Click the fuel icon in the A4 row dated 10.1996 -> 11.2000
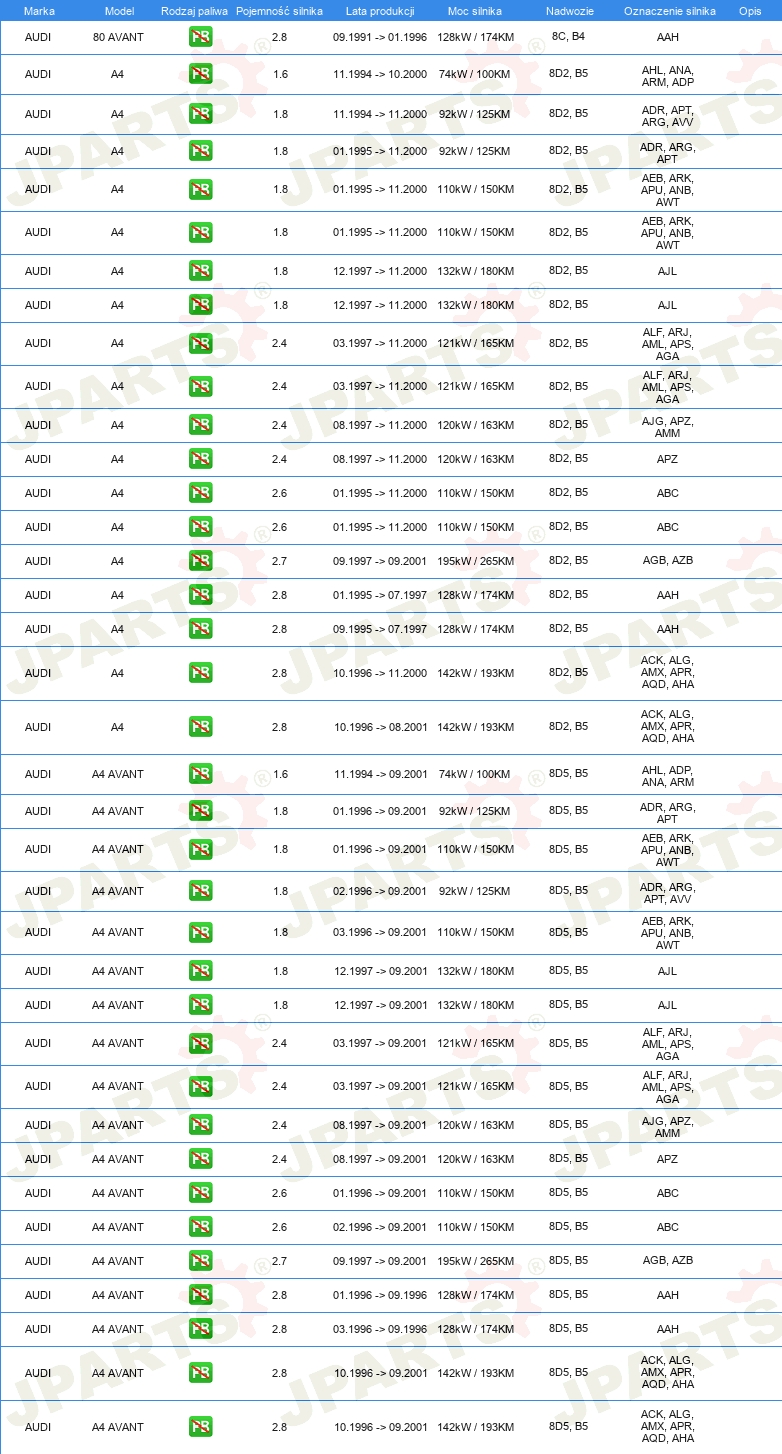782x1454 pixels. 200,673
